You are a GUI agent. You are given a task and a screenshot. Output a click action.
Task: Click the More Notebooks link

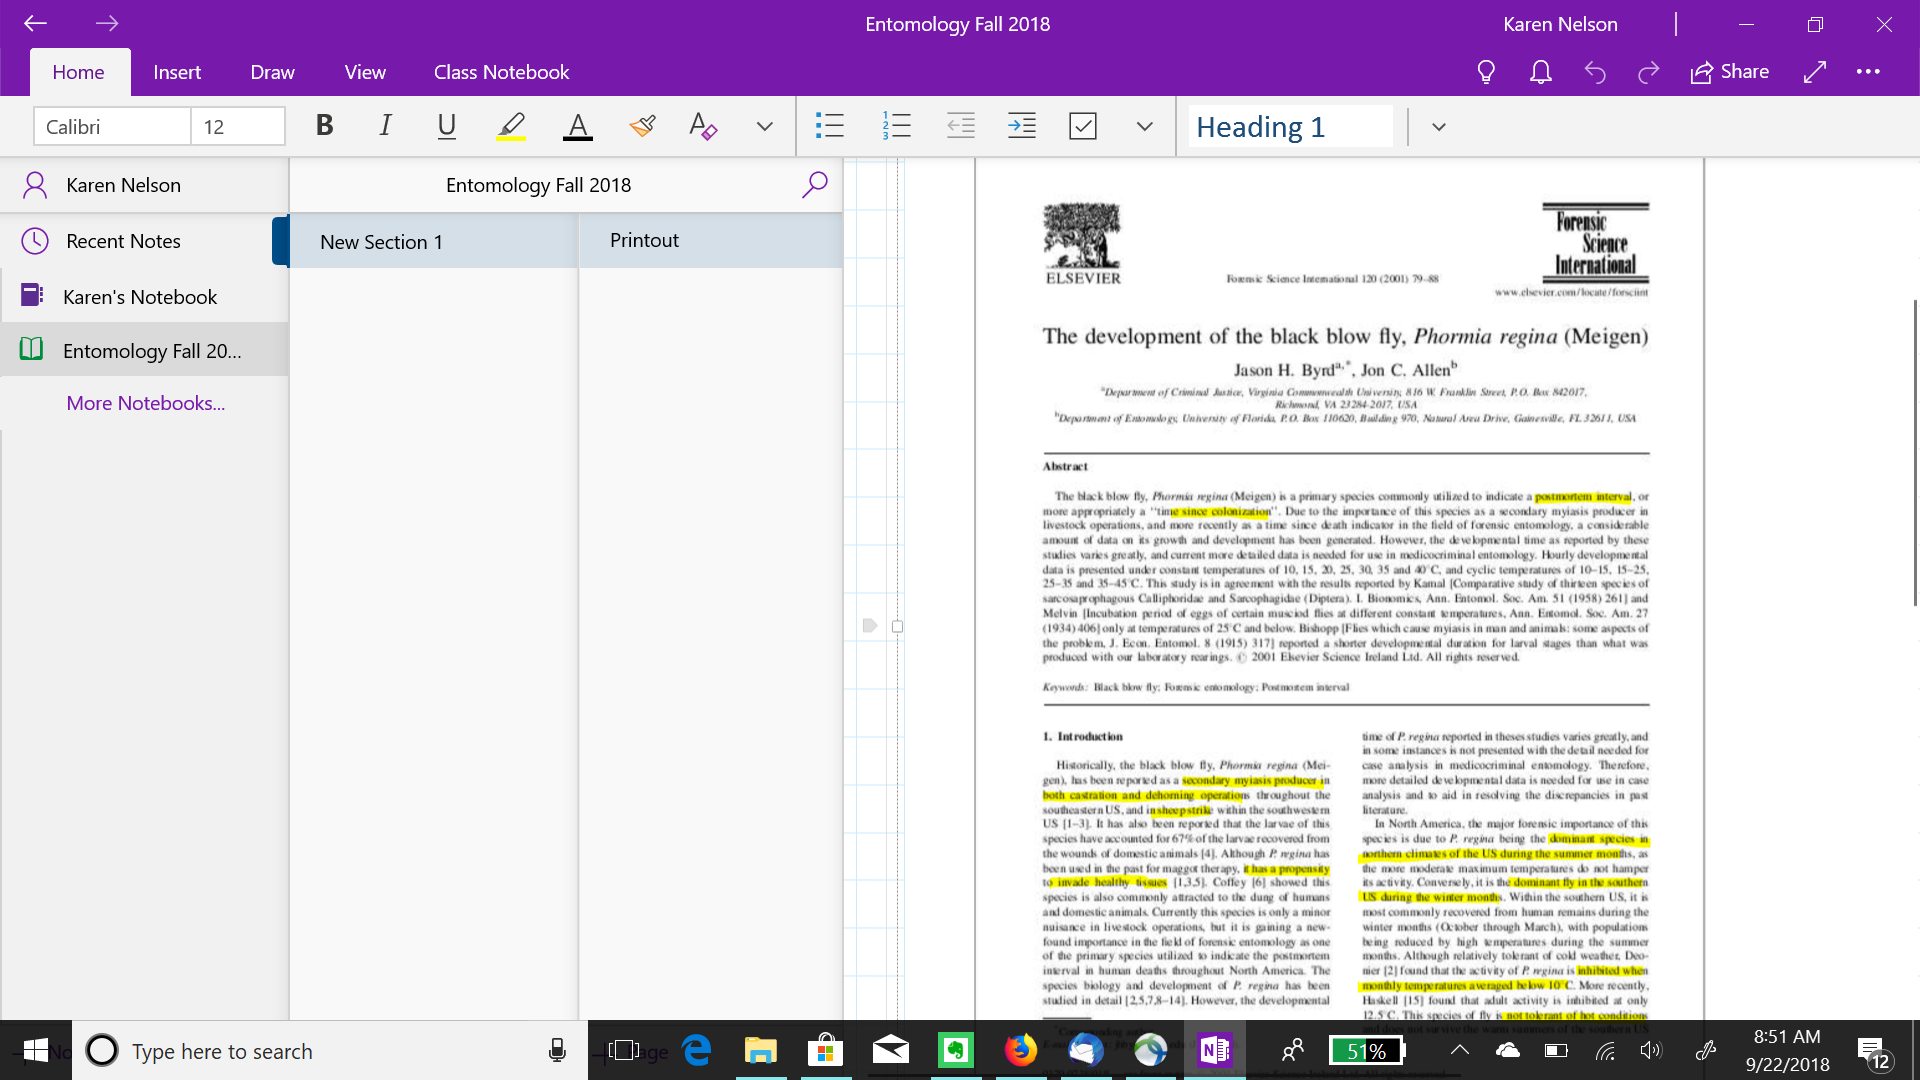click(145, 402)
